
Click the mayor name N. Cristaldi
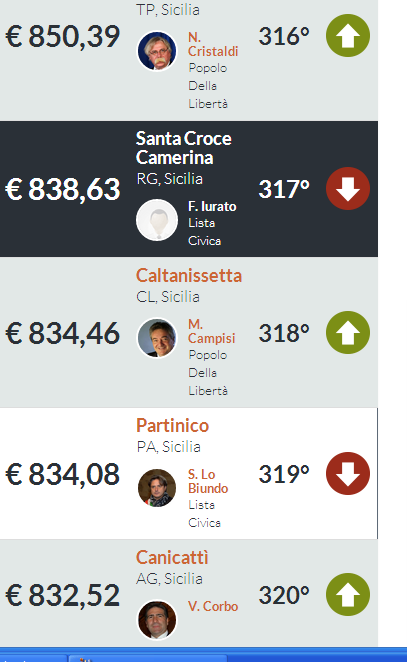point(213,44)
